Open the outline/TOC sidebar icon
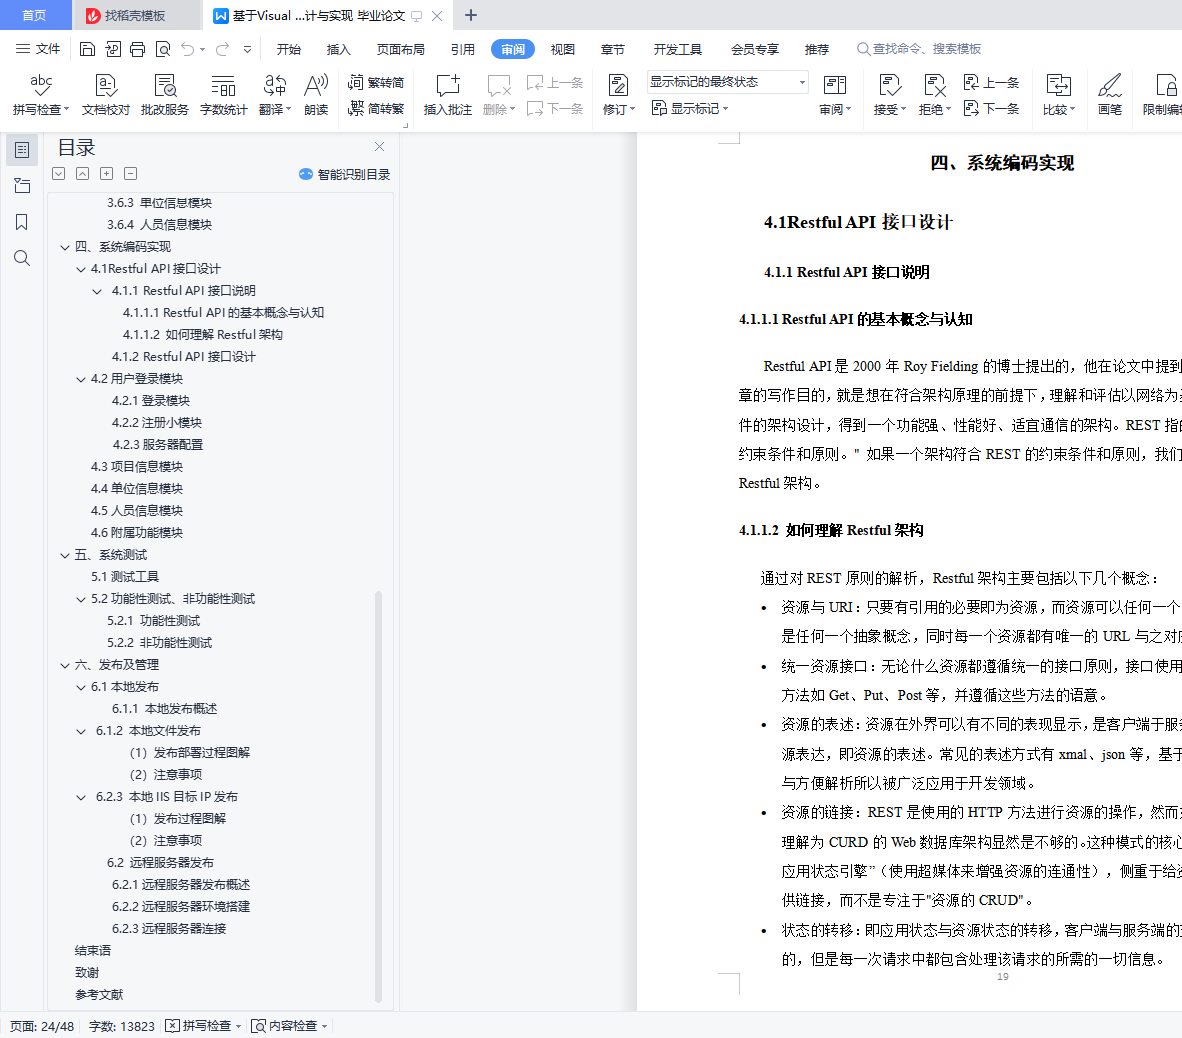This screenshot has height=1038, width=1182. click(x=22, y=150)
